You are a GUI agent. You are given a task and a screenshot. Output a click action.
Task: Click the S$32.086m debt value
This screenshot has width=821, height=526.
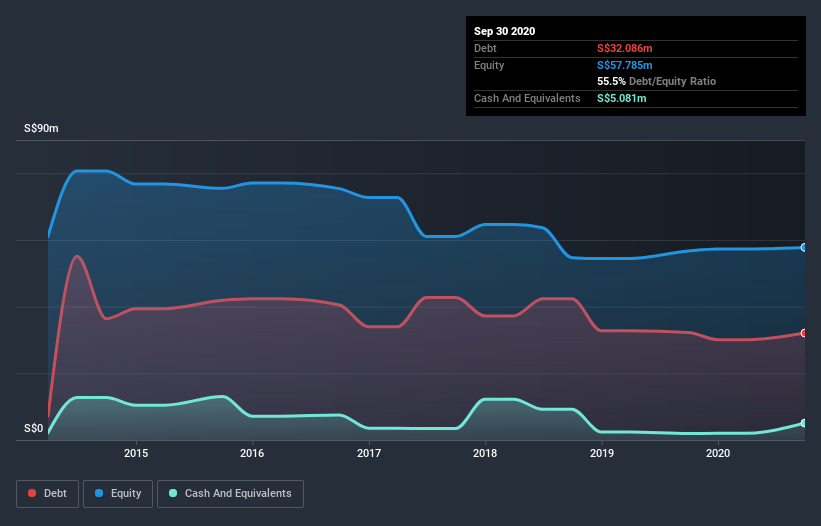coord(625,48)
